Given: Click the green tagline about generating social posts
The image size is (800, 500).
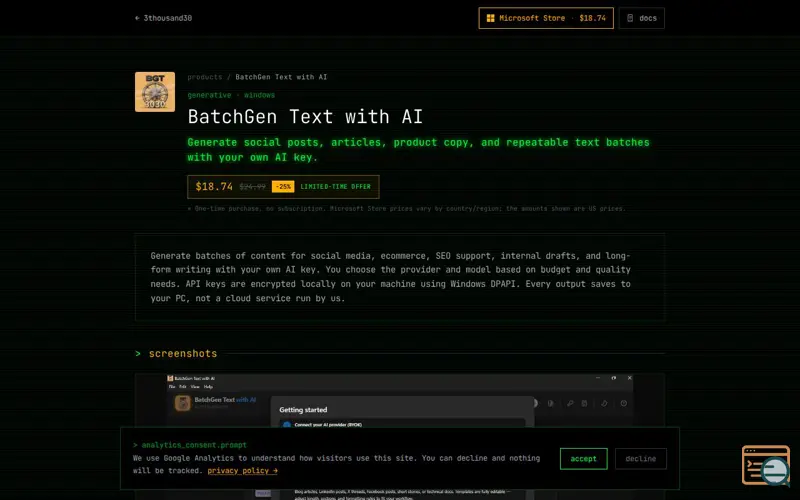Looking at the screenshot, I should coord(418,150).
